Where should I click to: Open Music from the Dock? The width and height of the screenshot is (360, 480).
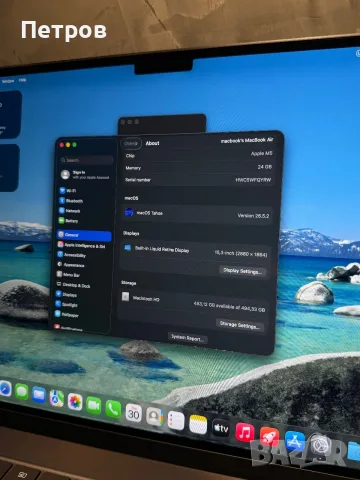coord(245,433)
